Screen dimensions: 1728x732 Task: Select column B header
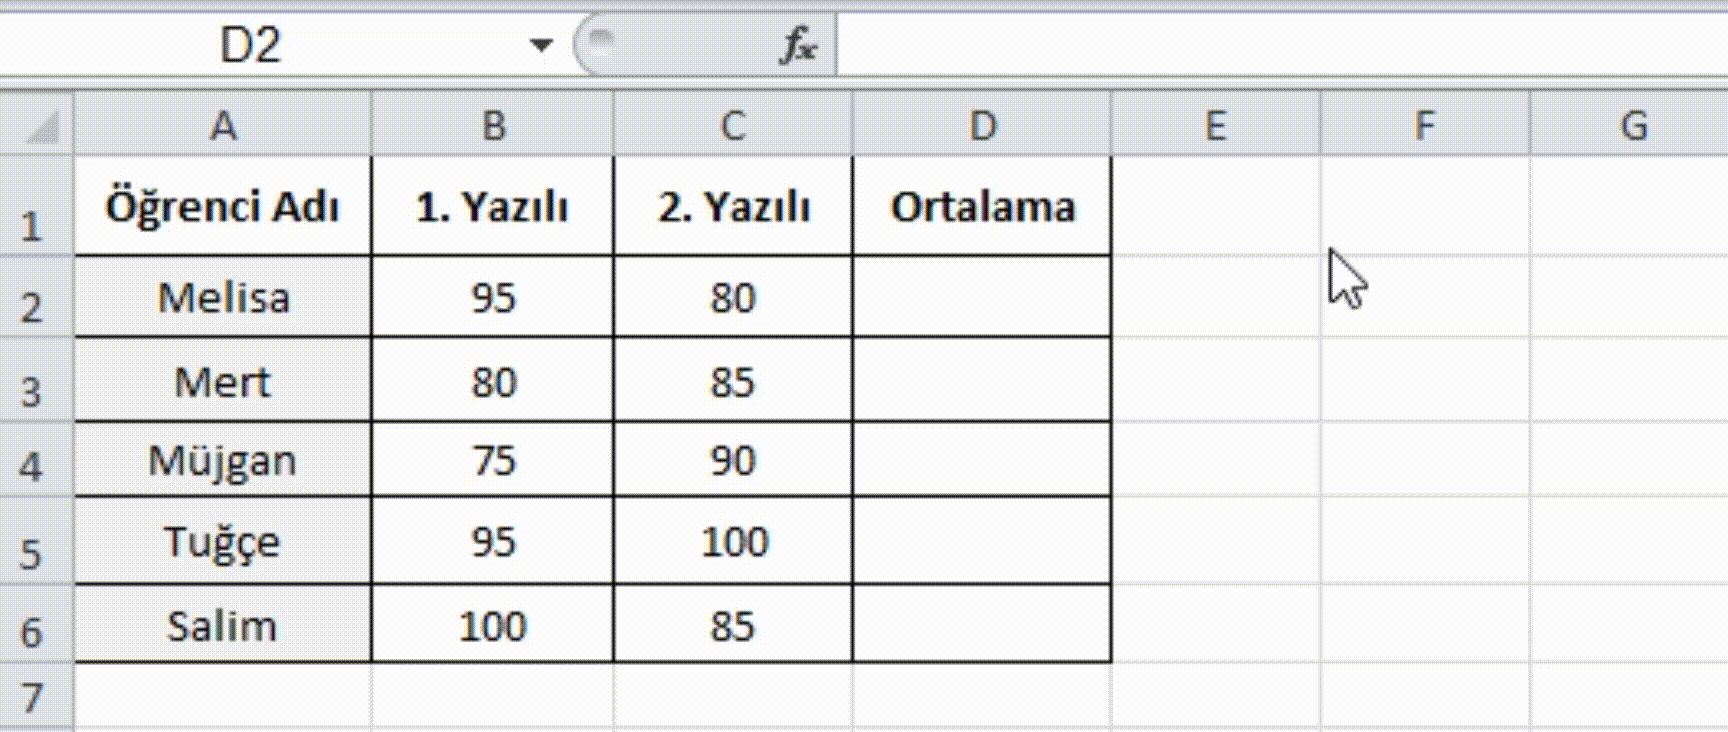pos(493,126)
